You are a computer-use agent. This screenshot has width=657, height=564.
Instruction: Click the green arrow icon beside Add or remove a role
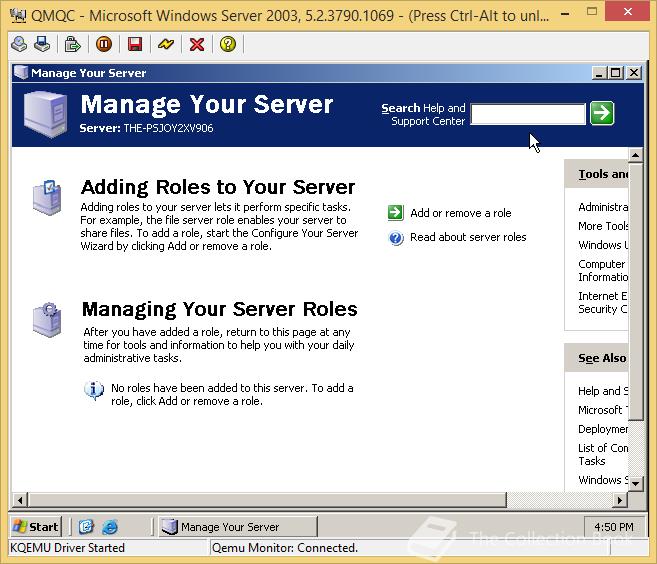click(x=396, y=212)
